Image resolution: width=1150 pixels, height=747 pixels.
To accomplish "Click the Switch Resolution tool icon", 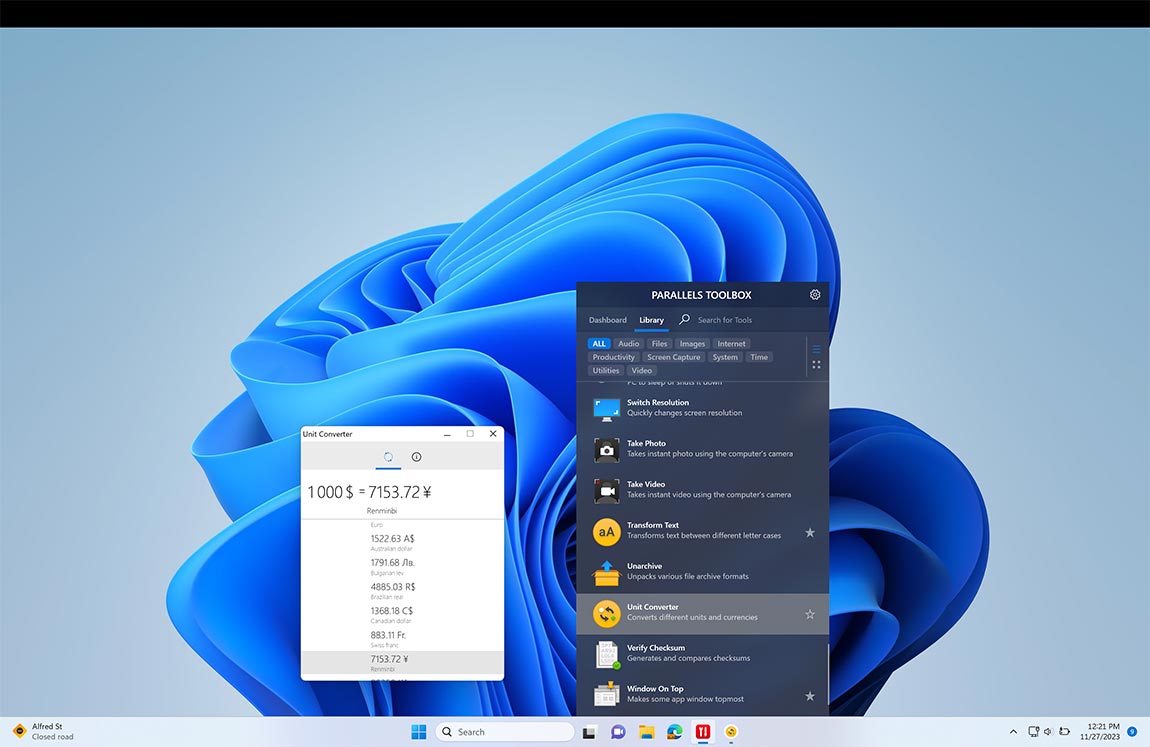I will point(606,408).
